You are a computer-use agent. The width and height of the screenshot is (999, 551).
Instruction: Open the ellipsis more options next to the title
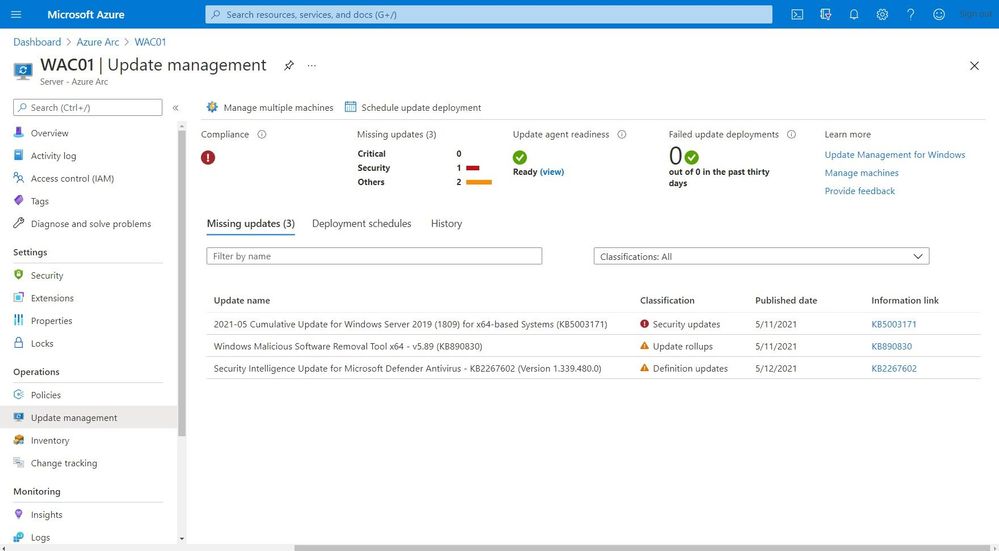(x=312, y=66)
